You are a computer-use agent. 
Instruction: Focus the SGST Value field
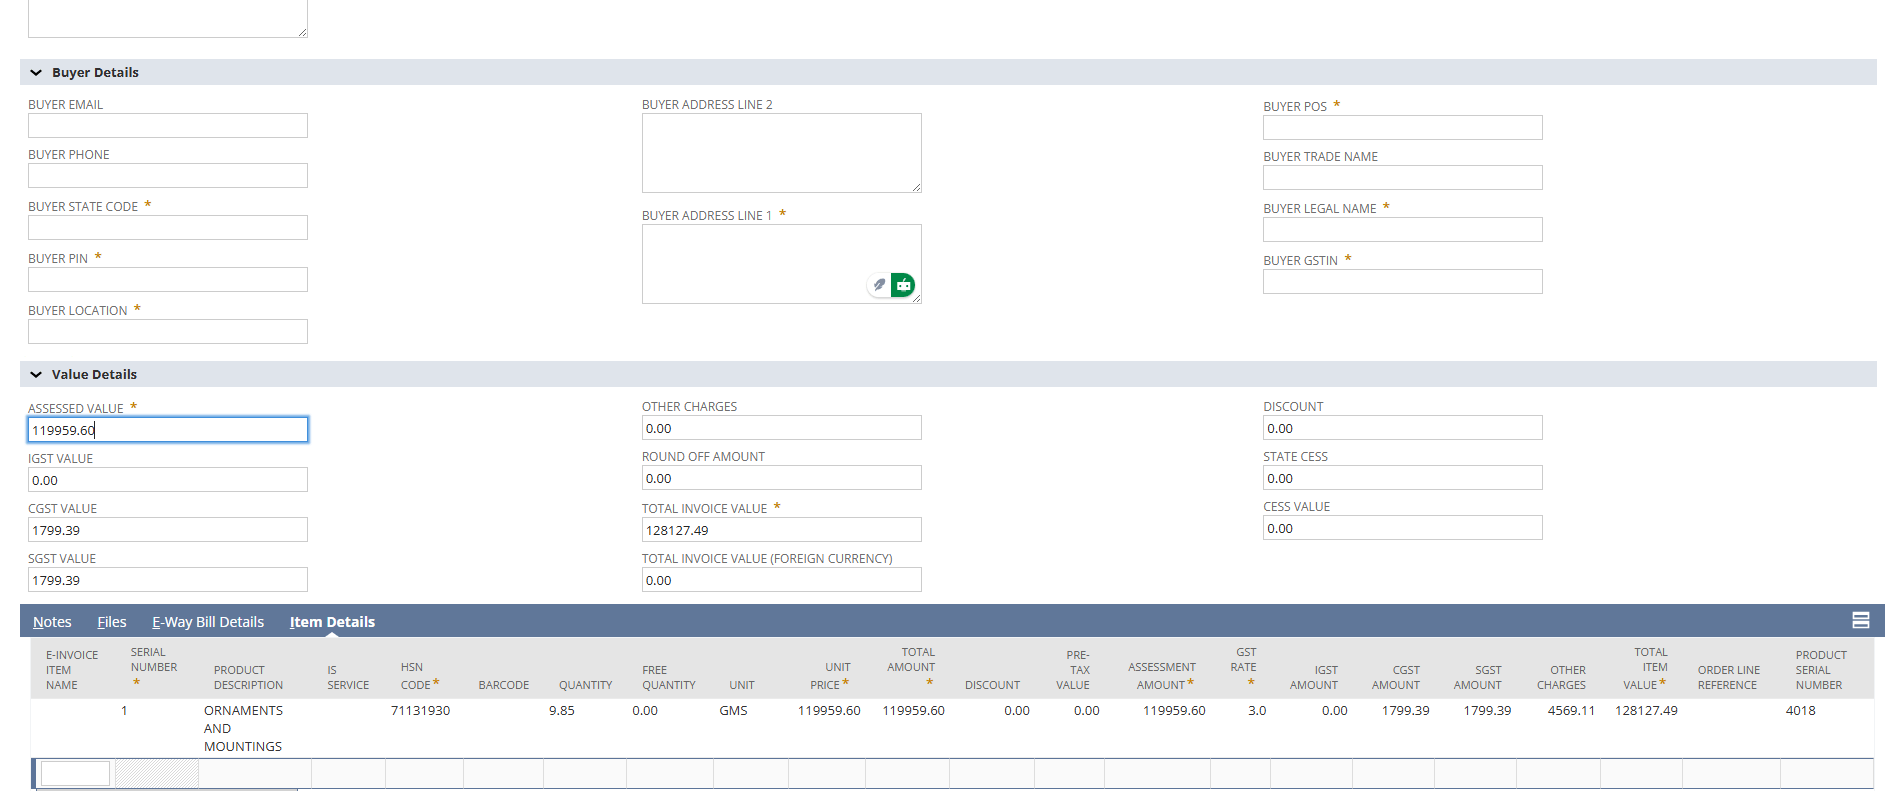tap(168, 579)
